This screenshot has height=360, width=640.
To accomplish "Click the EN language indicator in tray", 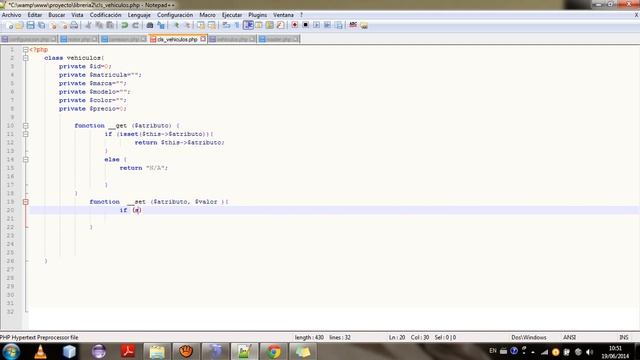I will pos(493,351).
